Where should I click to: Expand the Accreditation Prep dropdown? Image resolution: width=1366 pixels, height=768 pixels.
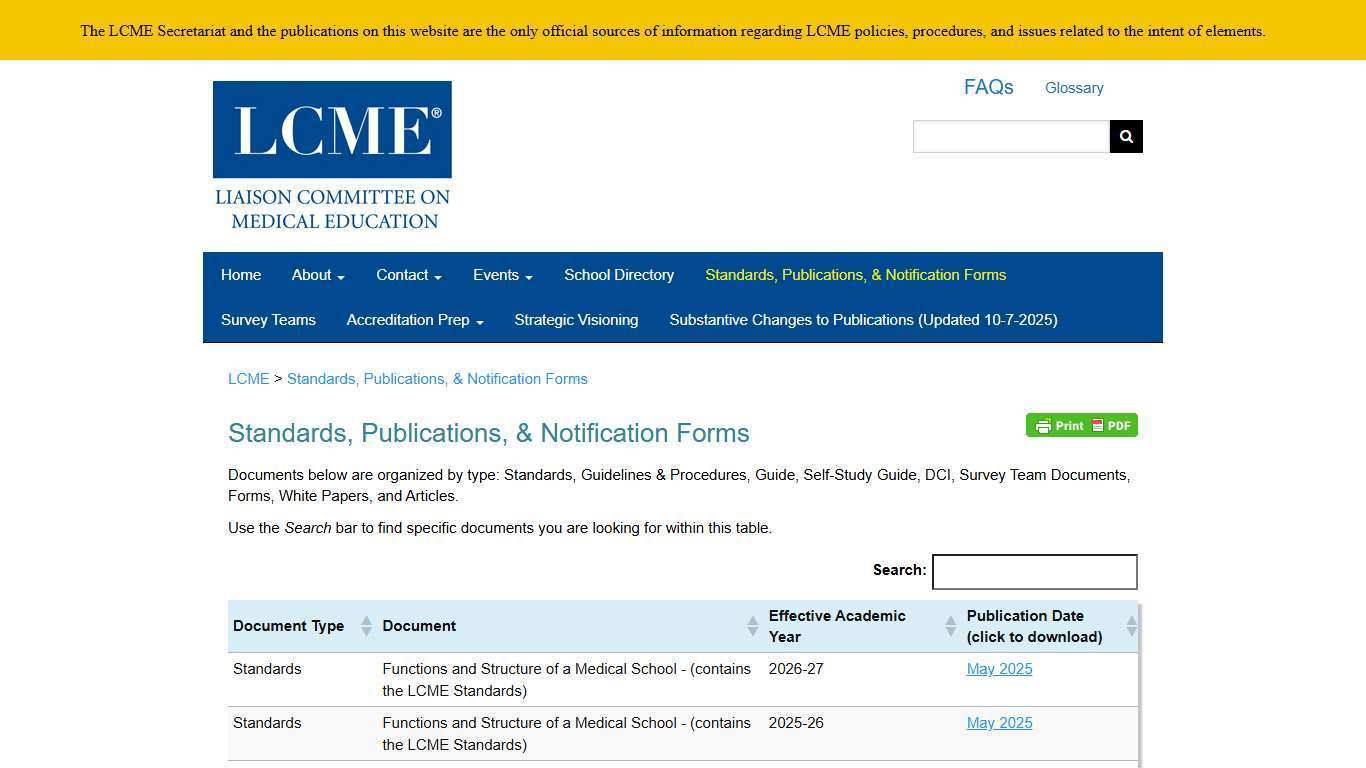point(414,320)
